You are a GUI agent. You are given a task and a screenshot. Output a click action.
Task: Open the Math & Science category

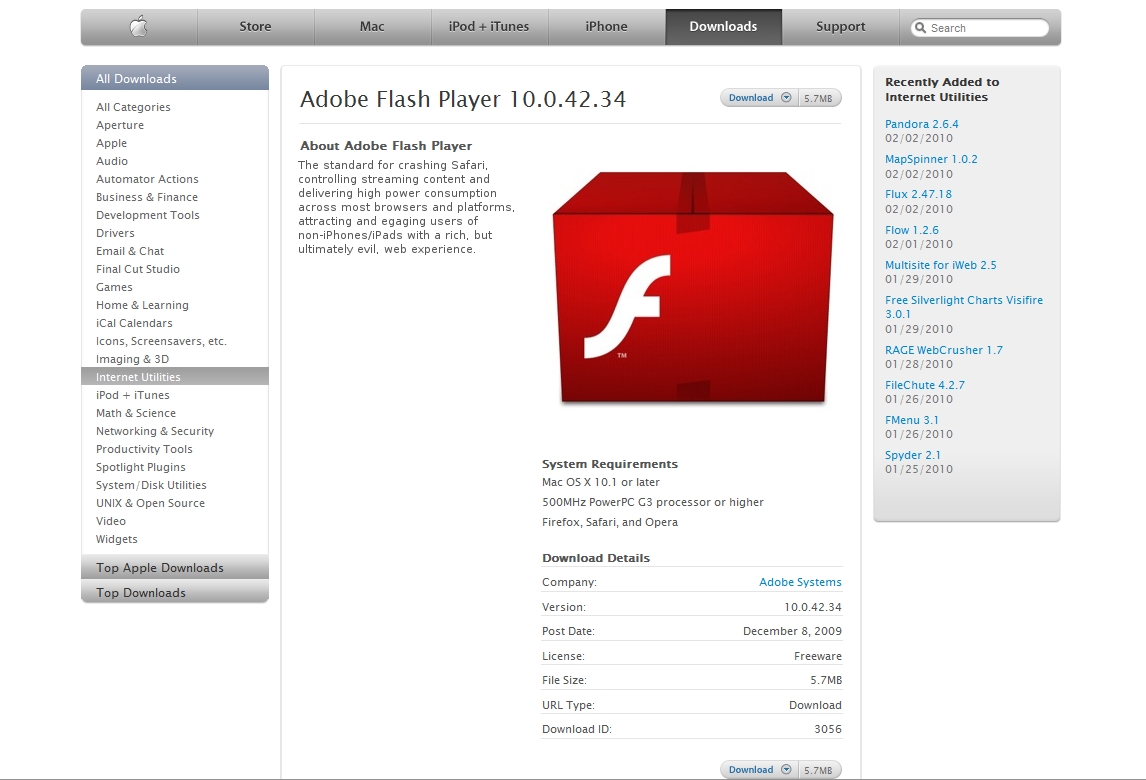pos(136,413)
